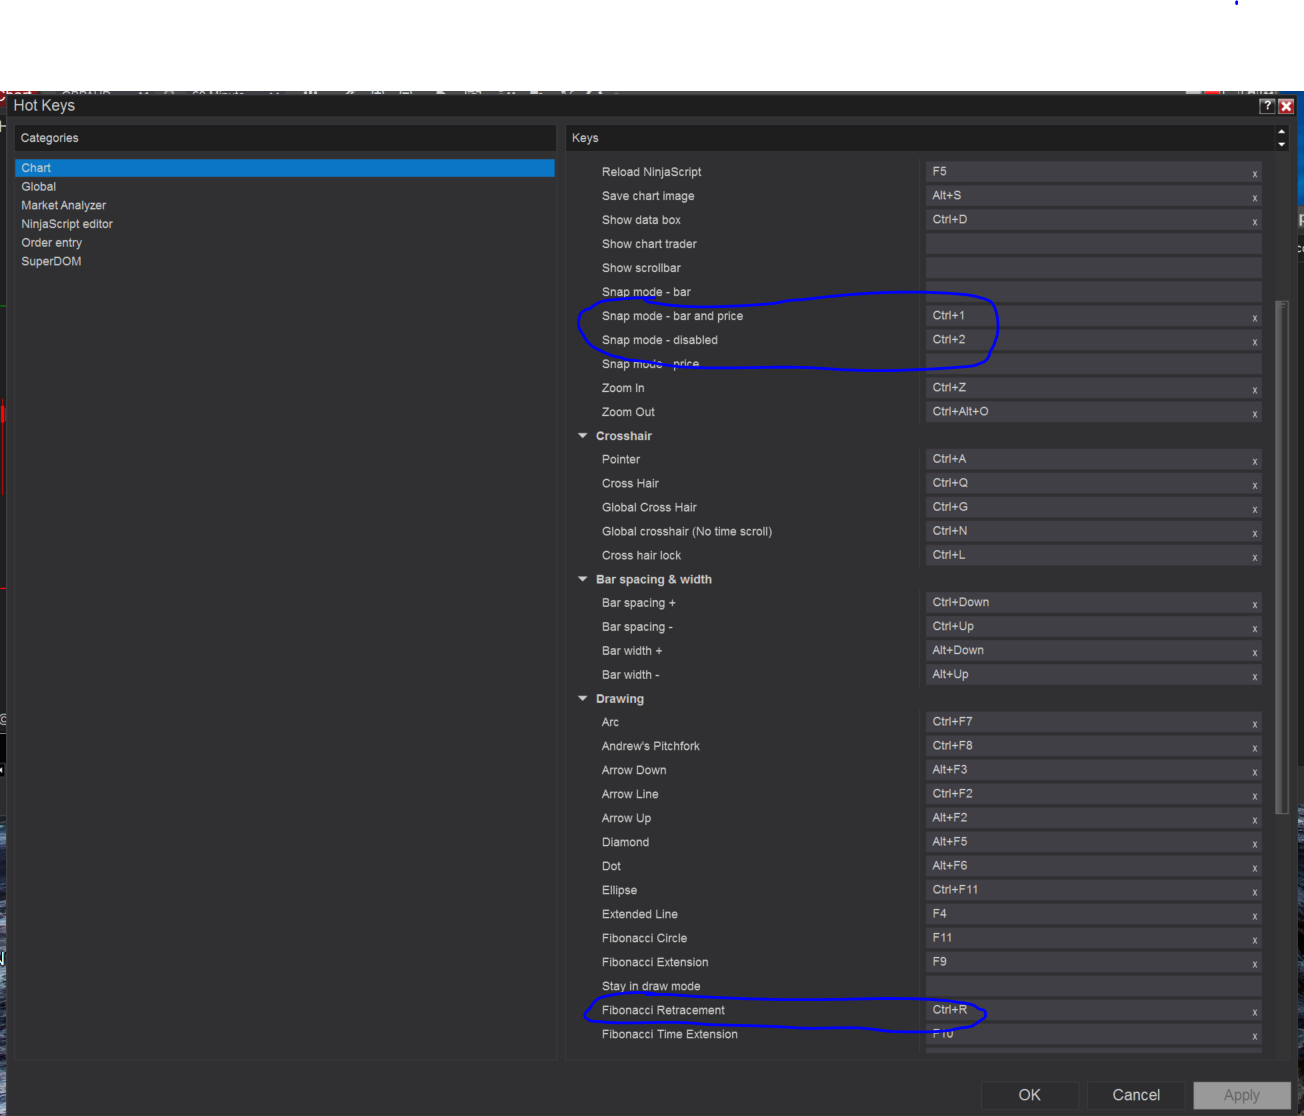1304x1116 pixels.
Task: Collapse the Bar spacing & width section
Action: click(x=583, y=579)
